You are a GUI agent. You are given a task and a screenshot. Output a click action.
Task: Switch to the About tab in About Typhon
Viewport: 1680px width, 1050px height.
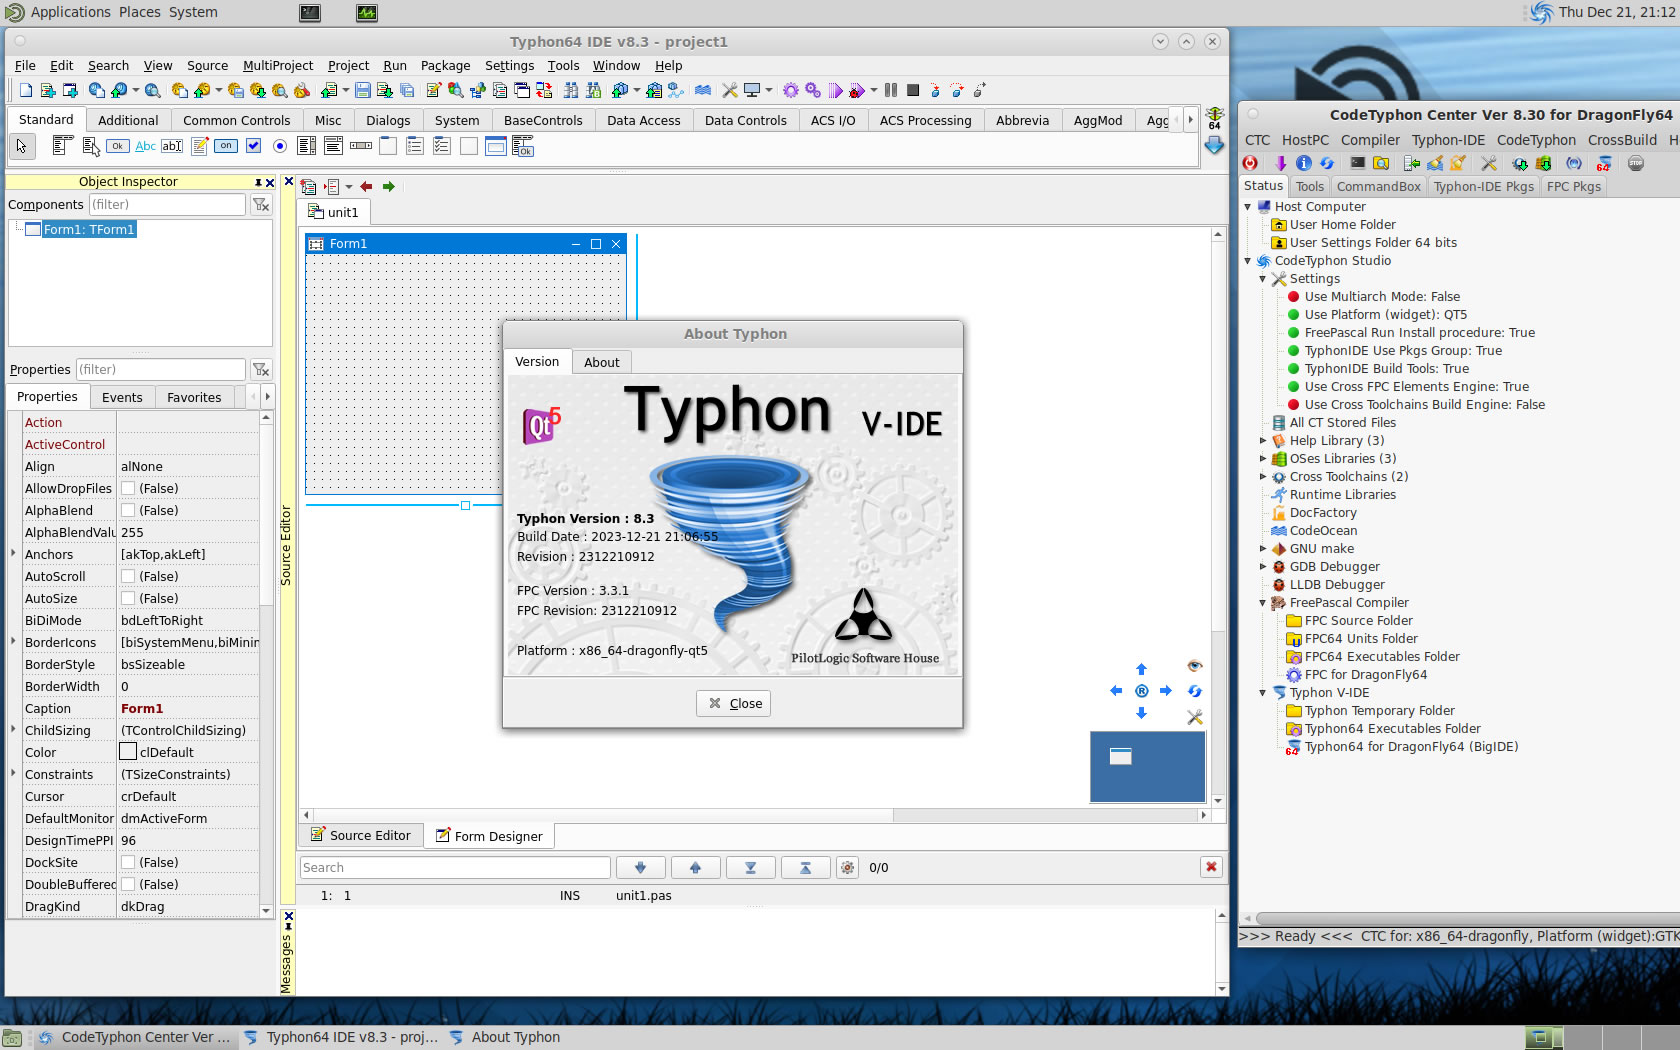point(602,363)
